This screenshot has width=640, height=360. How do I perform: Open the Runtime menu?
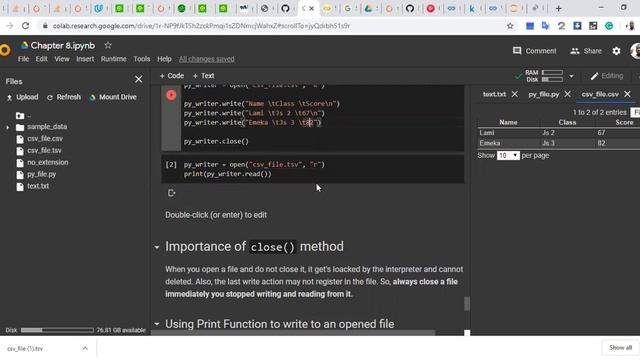click(113, 59)
